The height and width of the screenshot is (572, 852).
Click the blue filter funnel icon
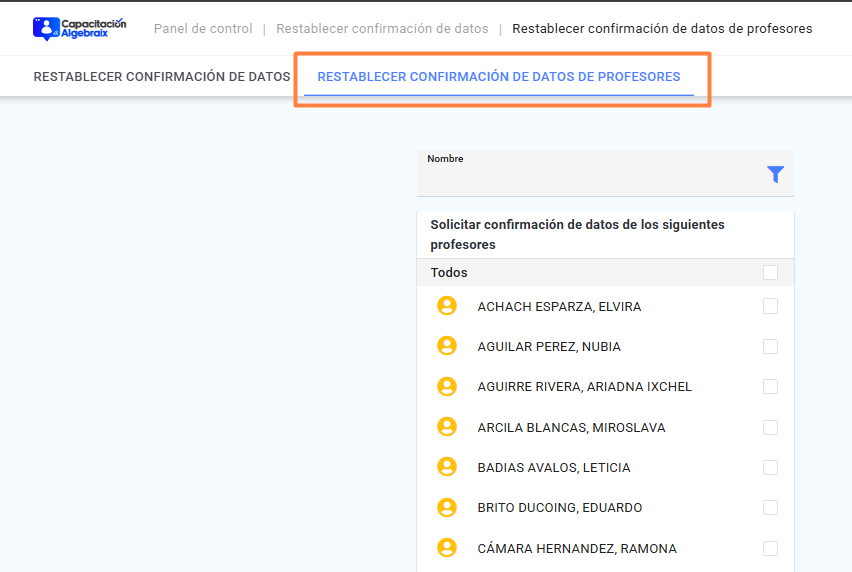pyautogui.click(x=775, y=174)
